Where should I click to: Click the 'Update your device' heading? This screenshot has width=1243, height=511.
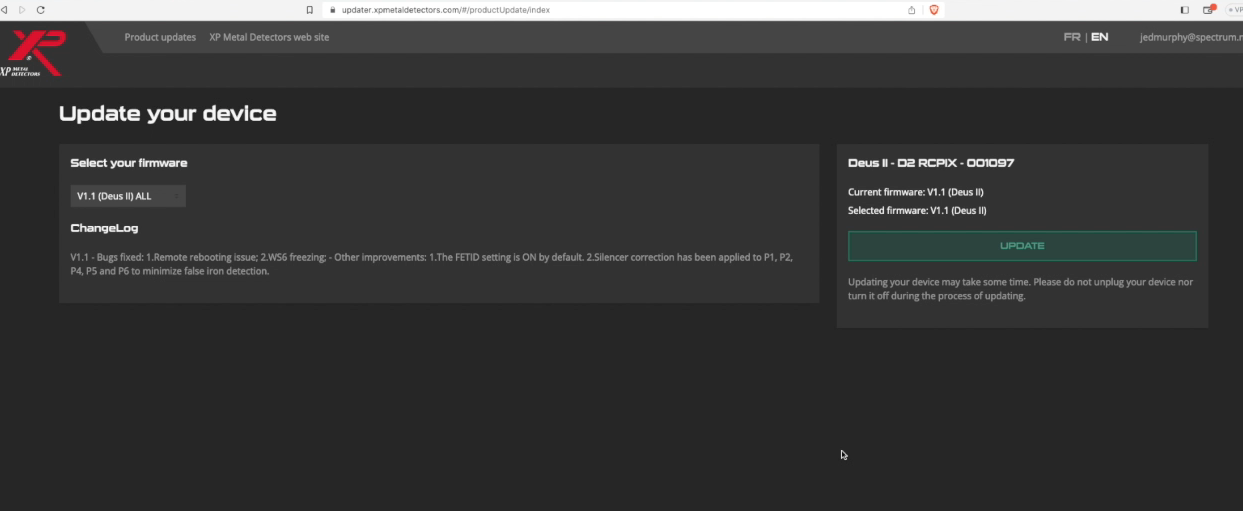[x=167, y=113]
